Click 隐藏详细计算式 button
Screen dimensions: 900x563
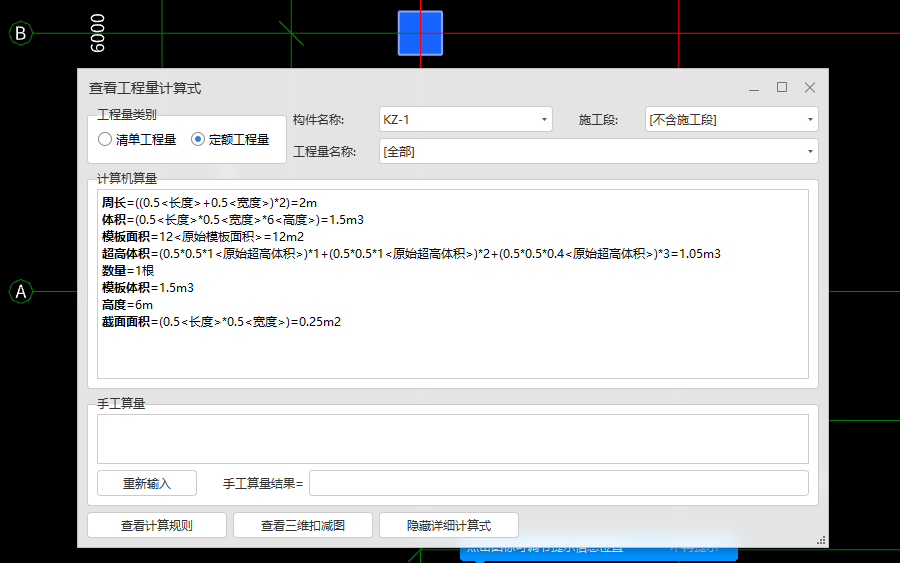[449, 525]
